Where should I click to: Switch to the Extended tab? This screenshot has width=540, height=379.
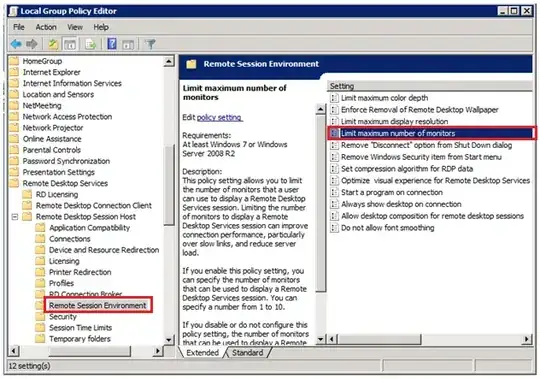[x=202, y=352]
